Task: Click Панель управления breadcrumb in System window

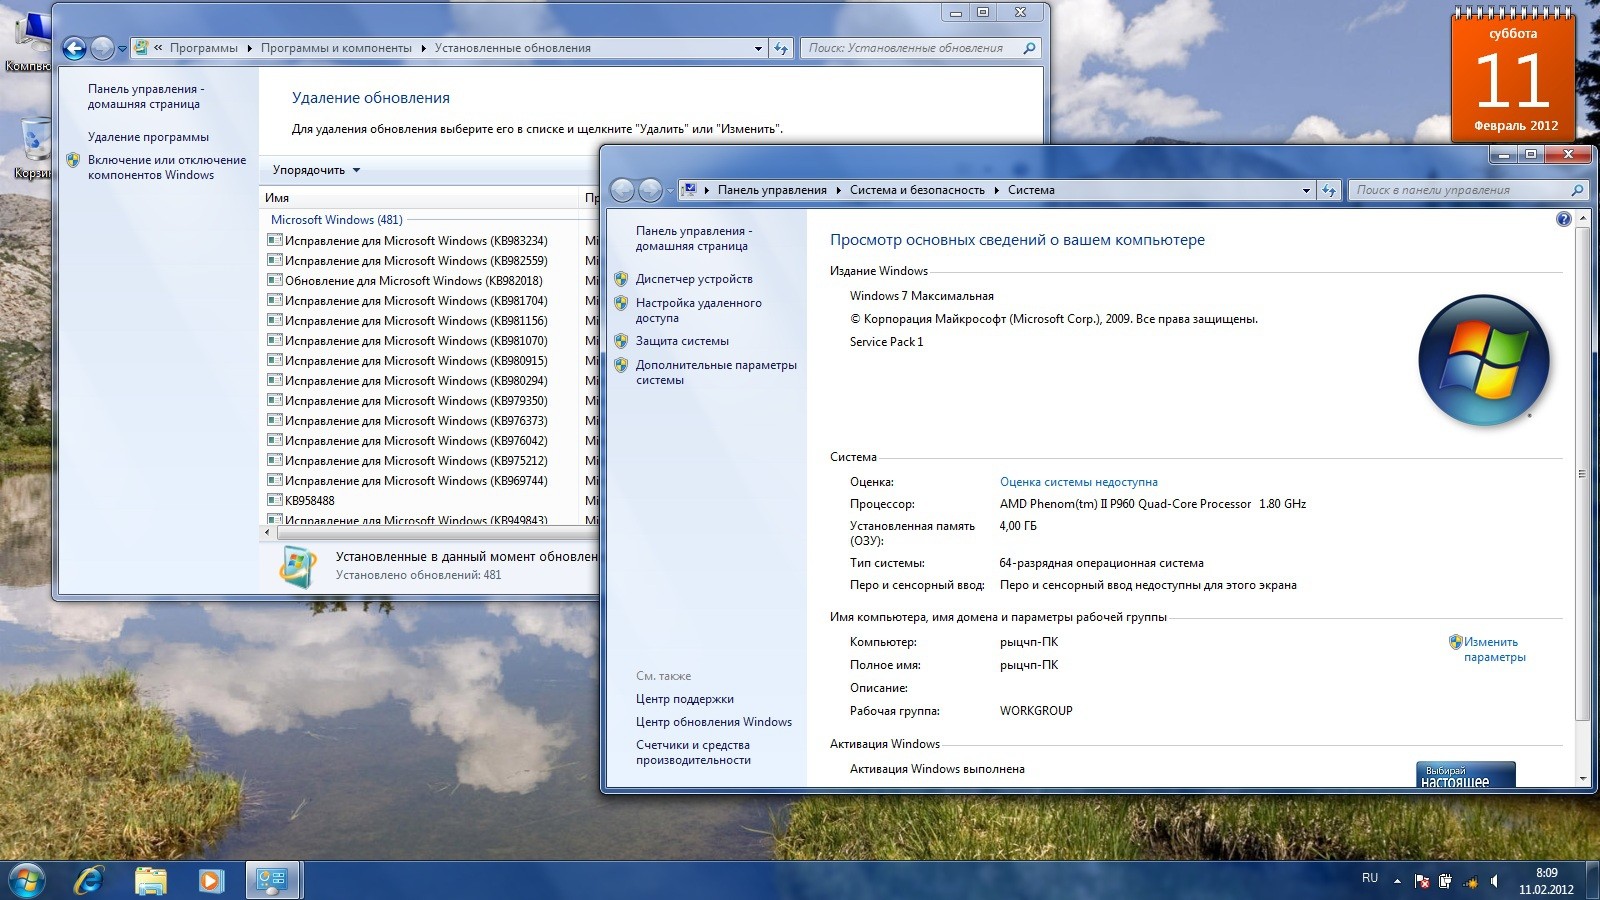Action: click(772, 190)
